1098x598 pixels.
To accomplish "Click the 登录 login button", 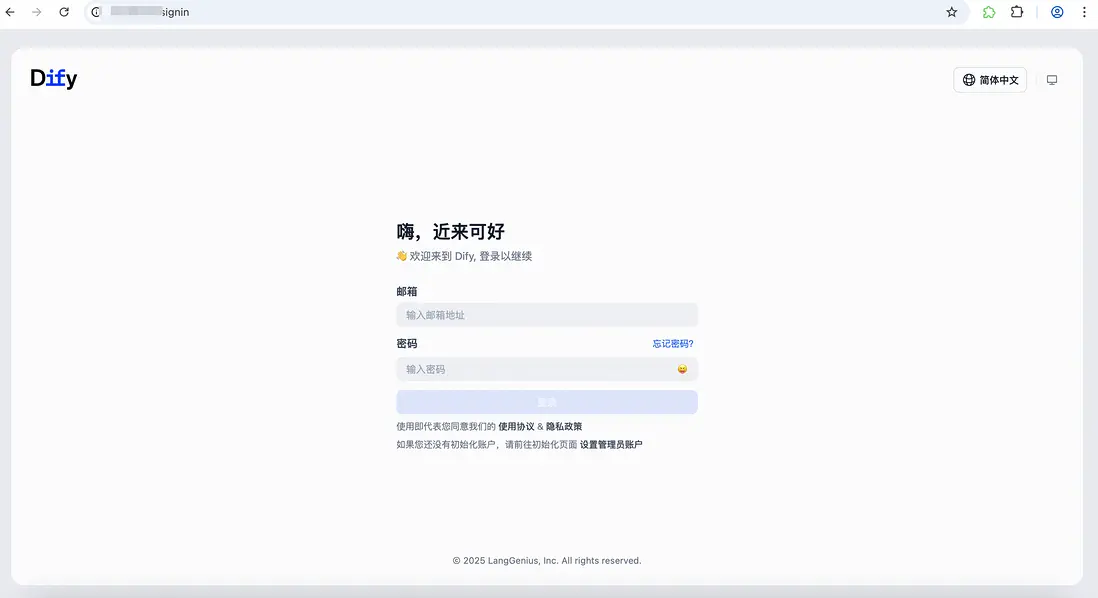I will click(x=546, y=401).
